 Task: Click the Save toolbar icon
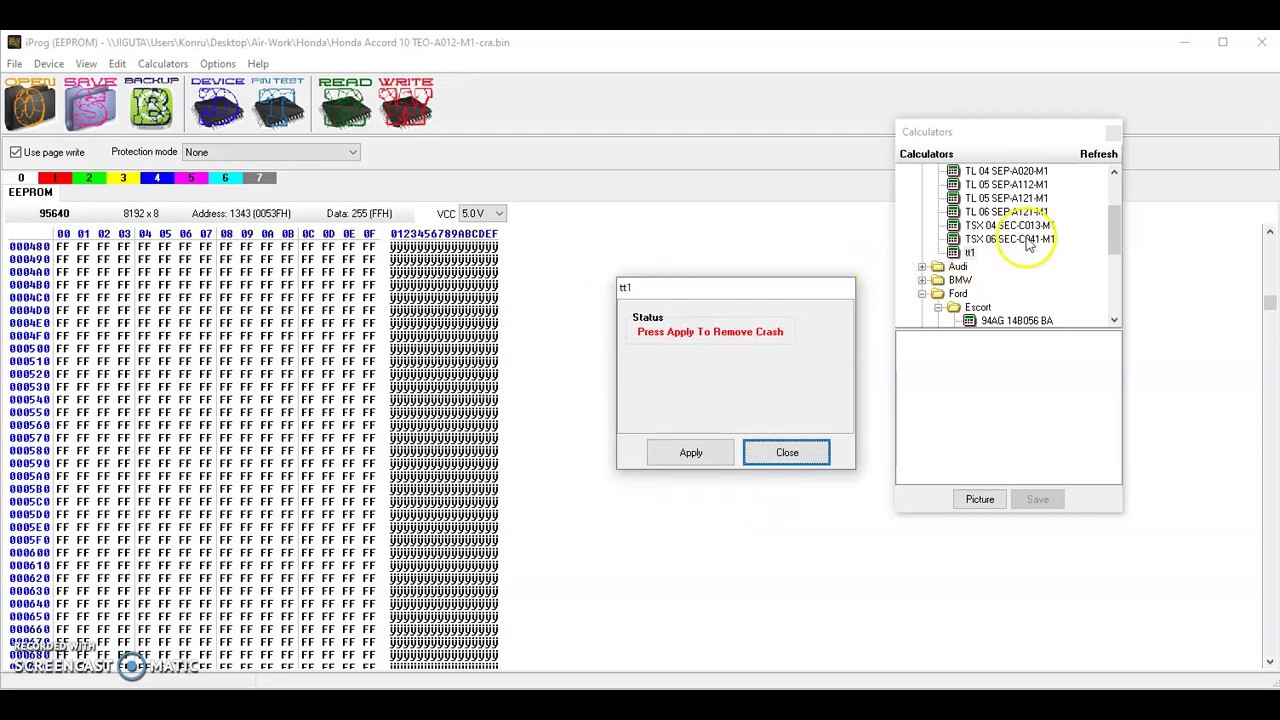(90, 104)
